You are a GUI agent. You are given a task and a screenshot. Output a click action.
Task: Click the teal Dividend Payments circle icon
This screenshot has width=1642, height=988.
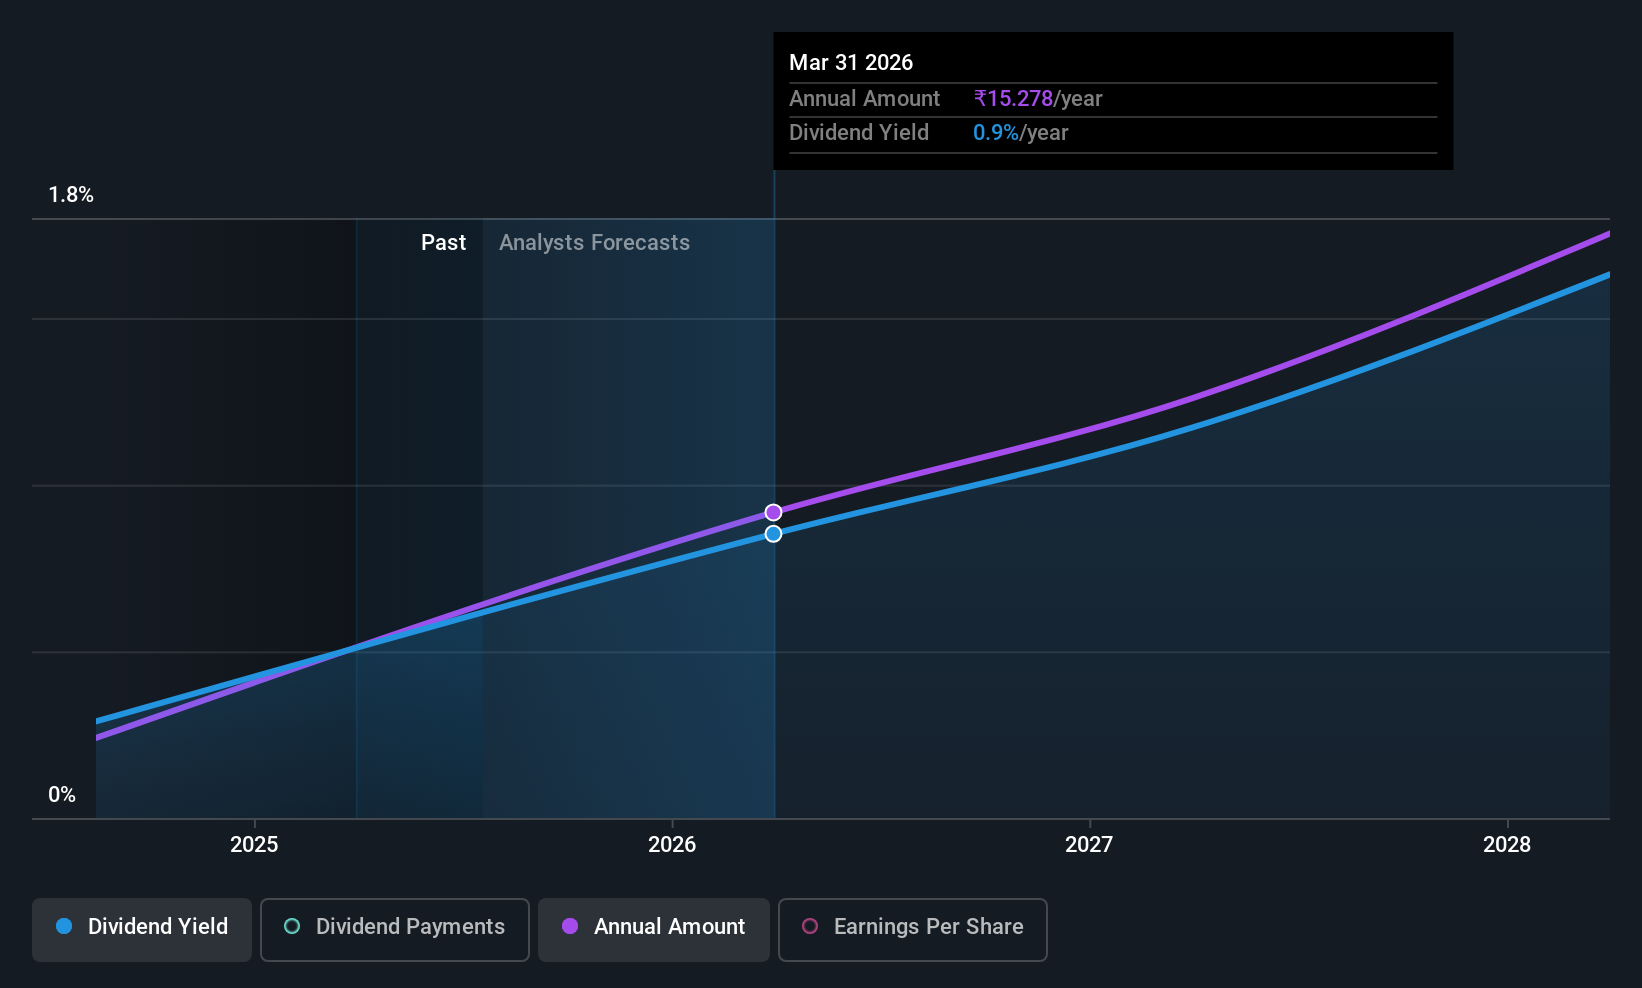(292, 926)
